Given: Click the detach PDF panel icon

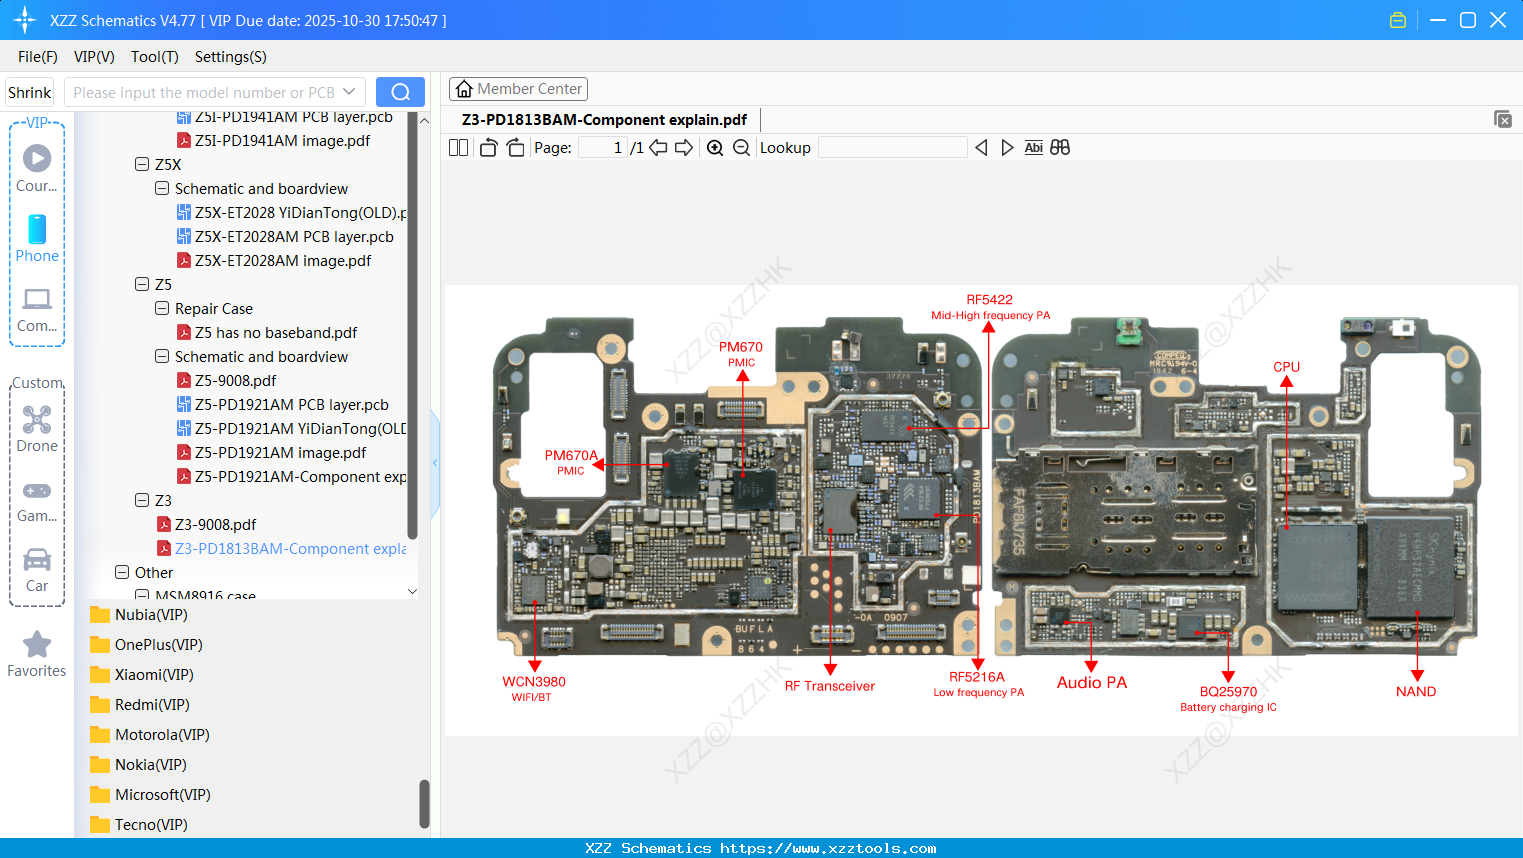Looking at the screenshot, I should point(1503,119).
